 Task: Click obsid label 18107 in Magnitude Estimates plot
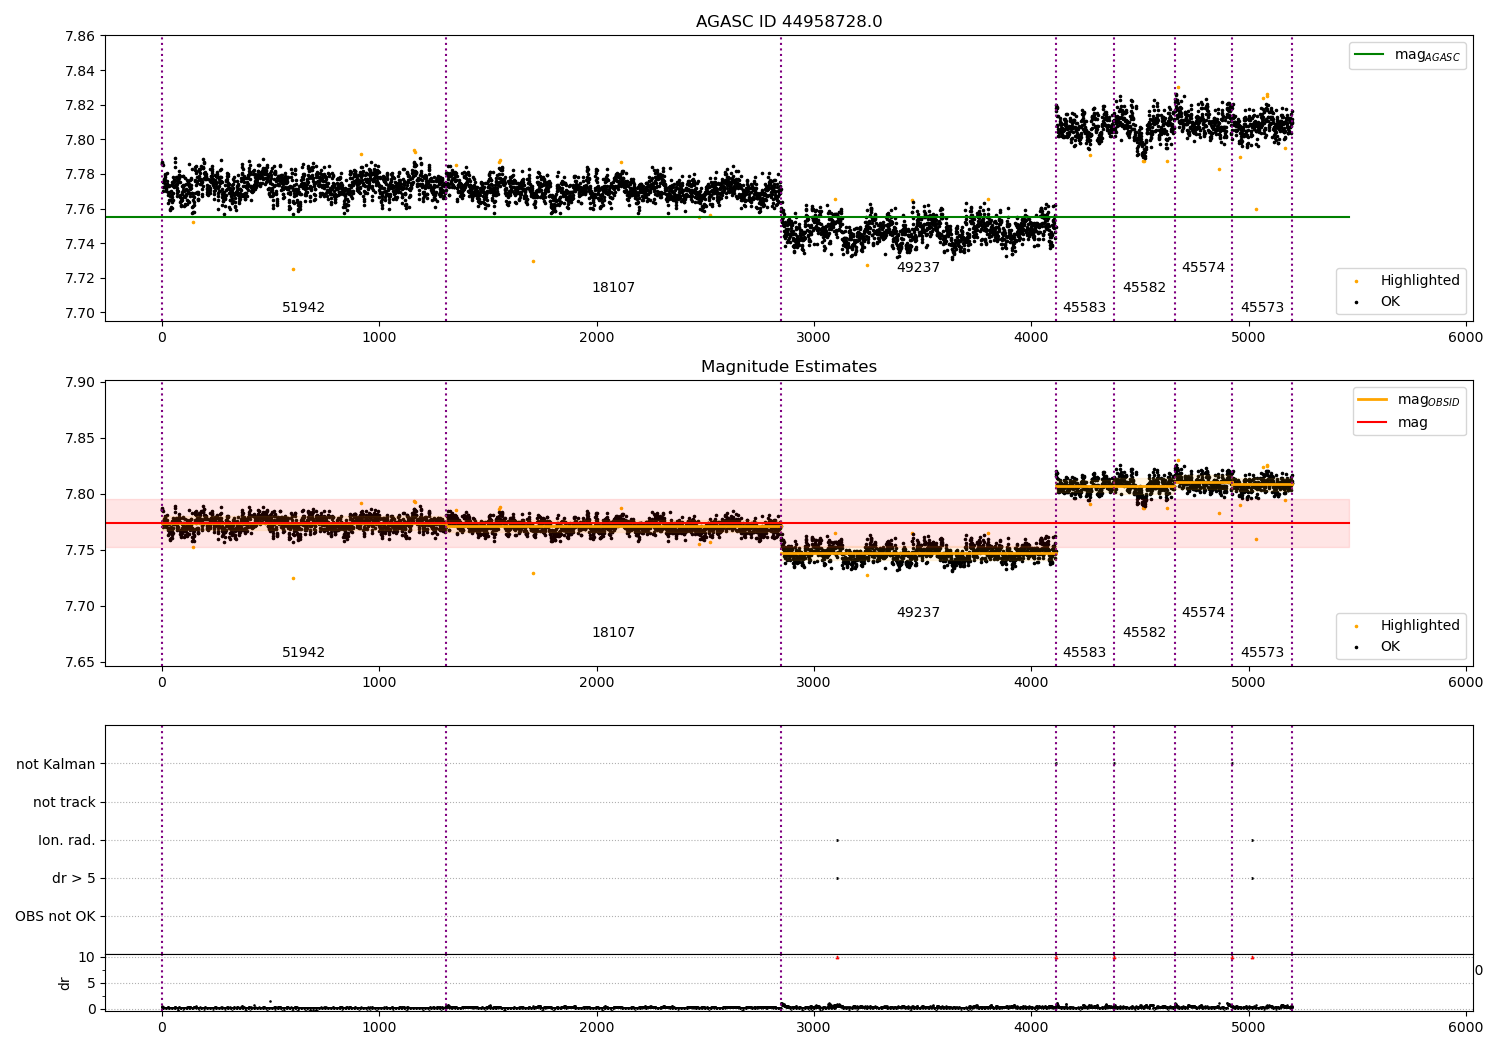(x=613, y=633)
